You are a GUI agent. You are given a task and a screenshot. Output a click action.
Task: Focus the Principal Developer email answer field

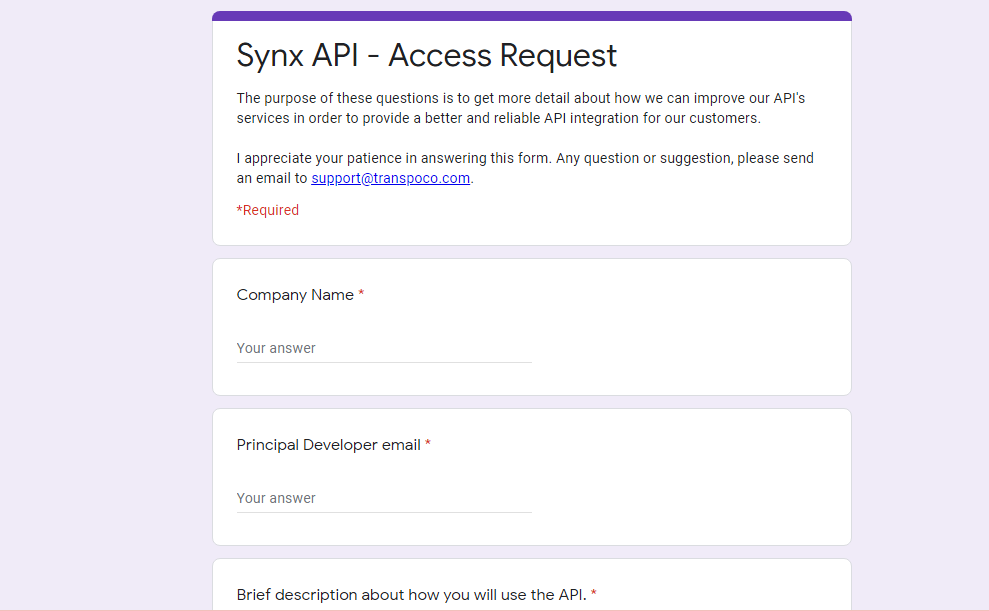(x=384, y=498)
